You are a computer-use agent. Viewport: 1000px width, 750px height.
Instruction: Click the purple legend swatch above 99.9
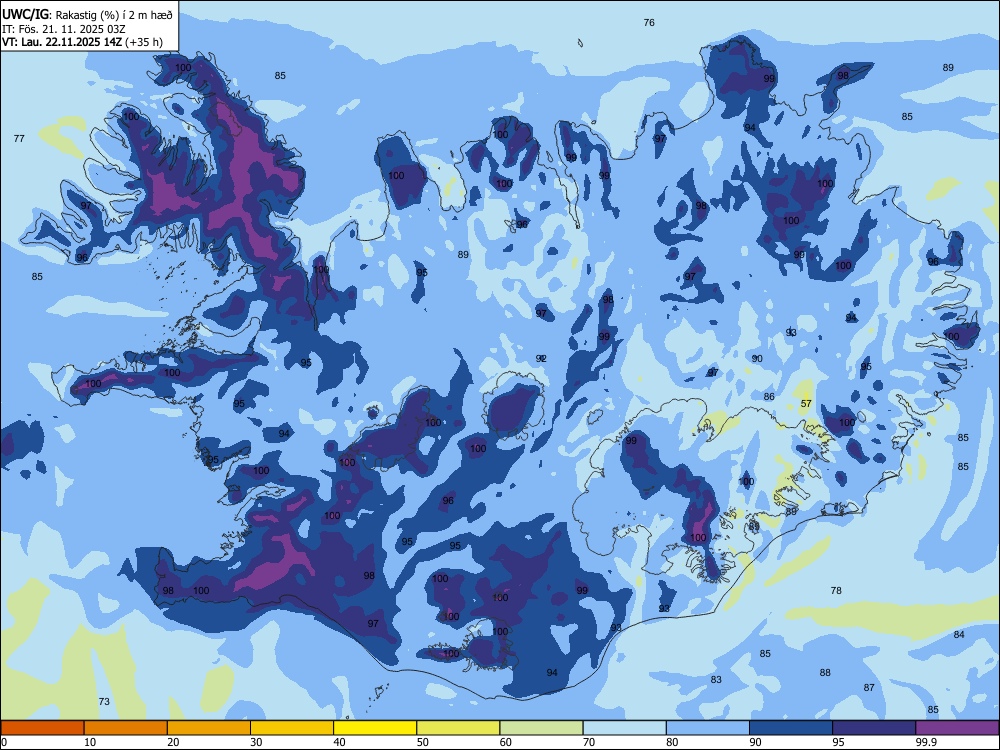coord(957,728)
